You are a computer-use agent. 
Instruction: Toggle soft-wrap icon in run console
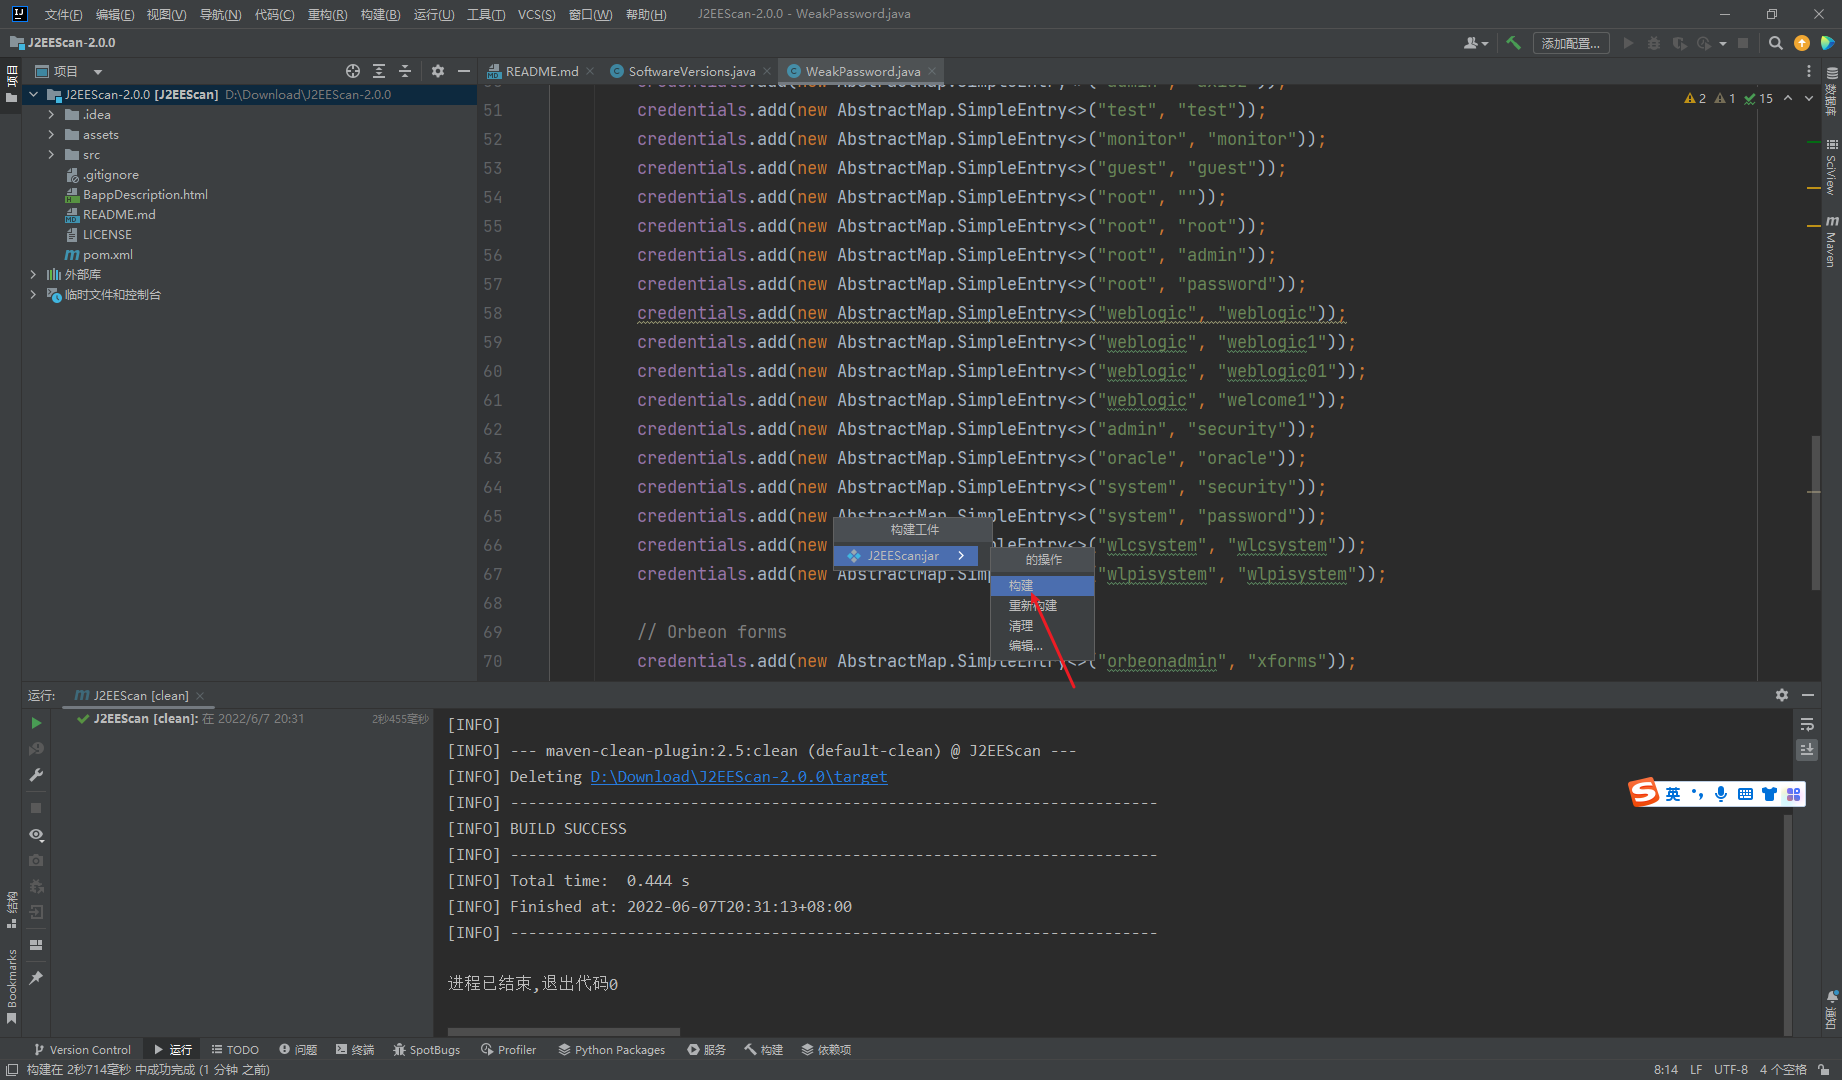point(1807,724)
